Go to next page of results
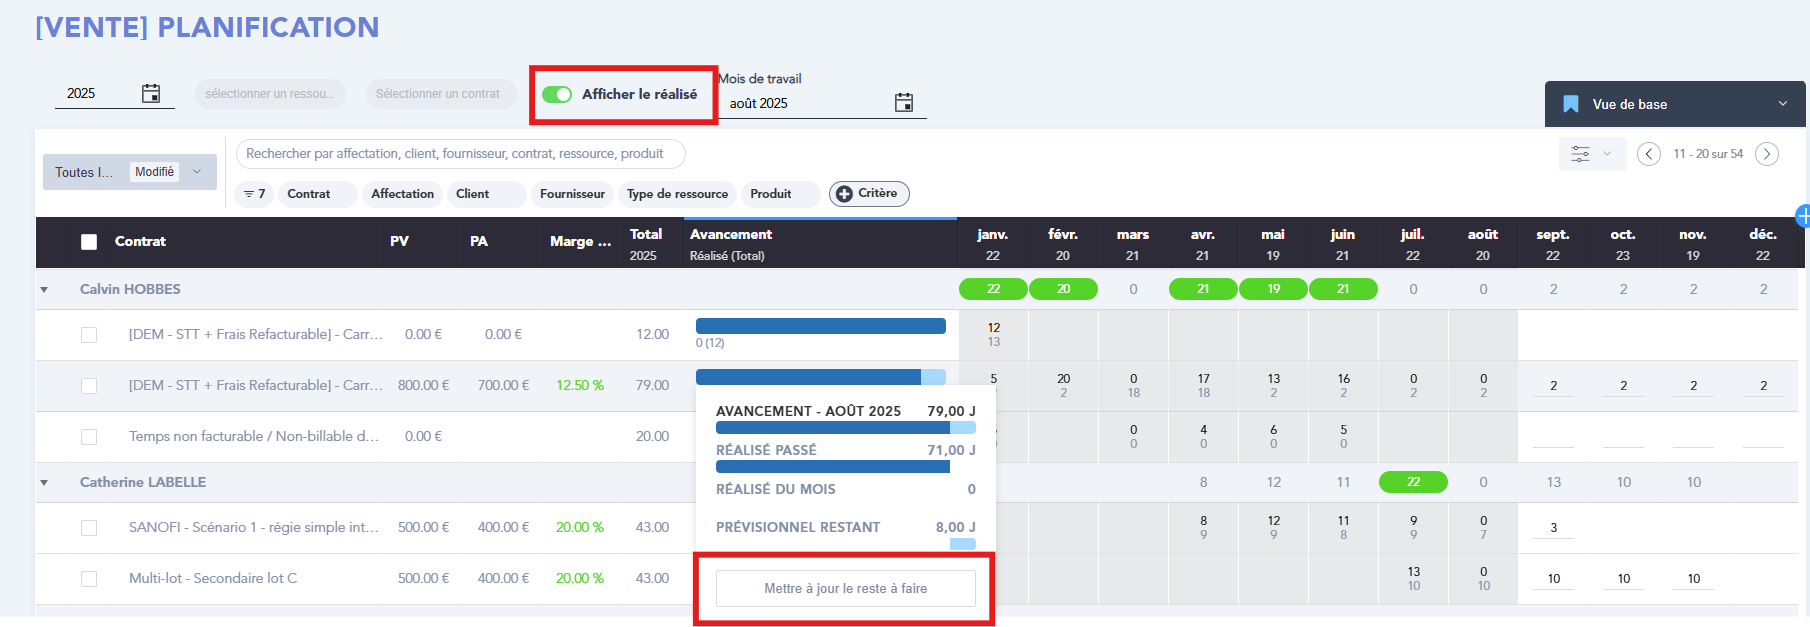The image size is (1810, 627). pyautogui.click(x=1767, y=154)
